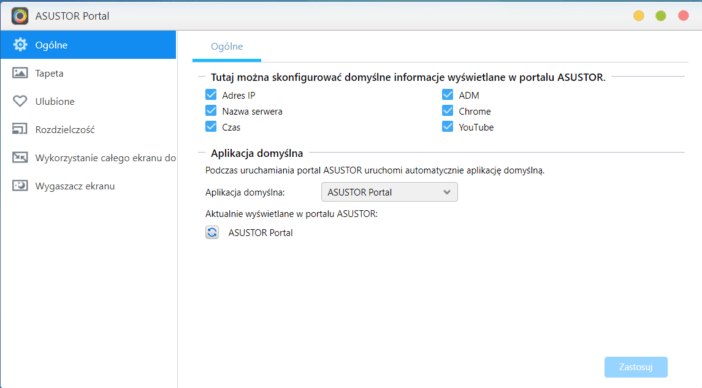Click the ASUSTOR Portal app logo icon
702x388 pixels.
[x=20, y=16]
